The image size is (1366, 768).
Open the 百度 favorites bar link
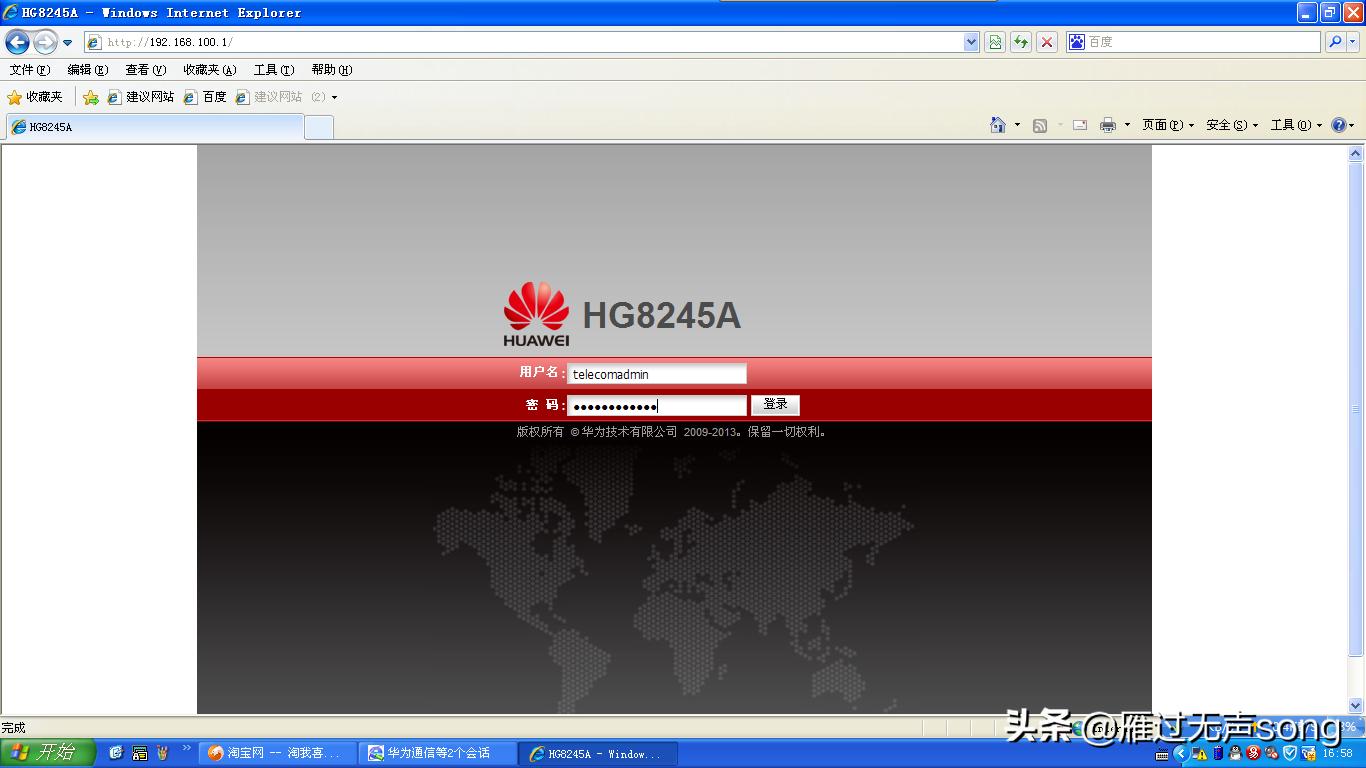click(x=205, y=97)
